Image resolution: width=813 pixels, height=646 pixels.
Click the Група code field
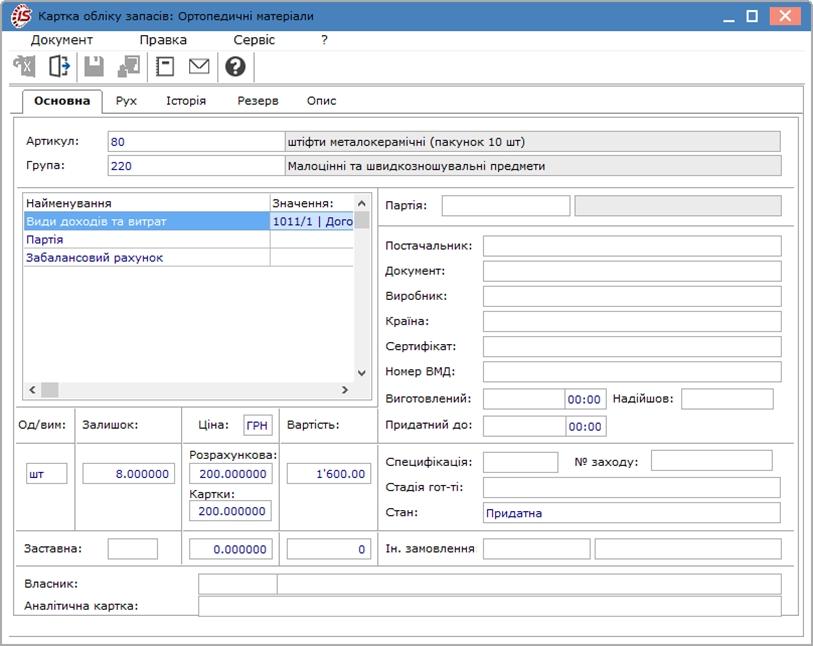[196, 166]
